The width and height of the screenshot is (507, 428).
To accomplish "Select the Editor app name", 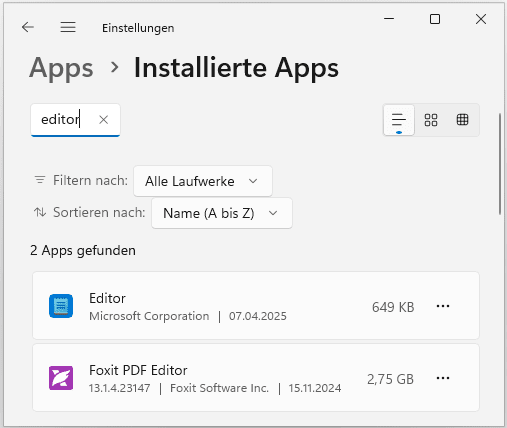I will pos(107,298).
